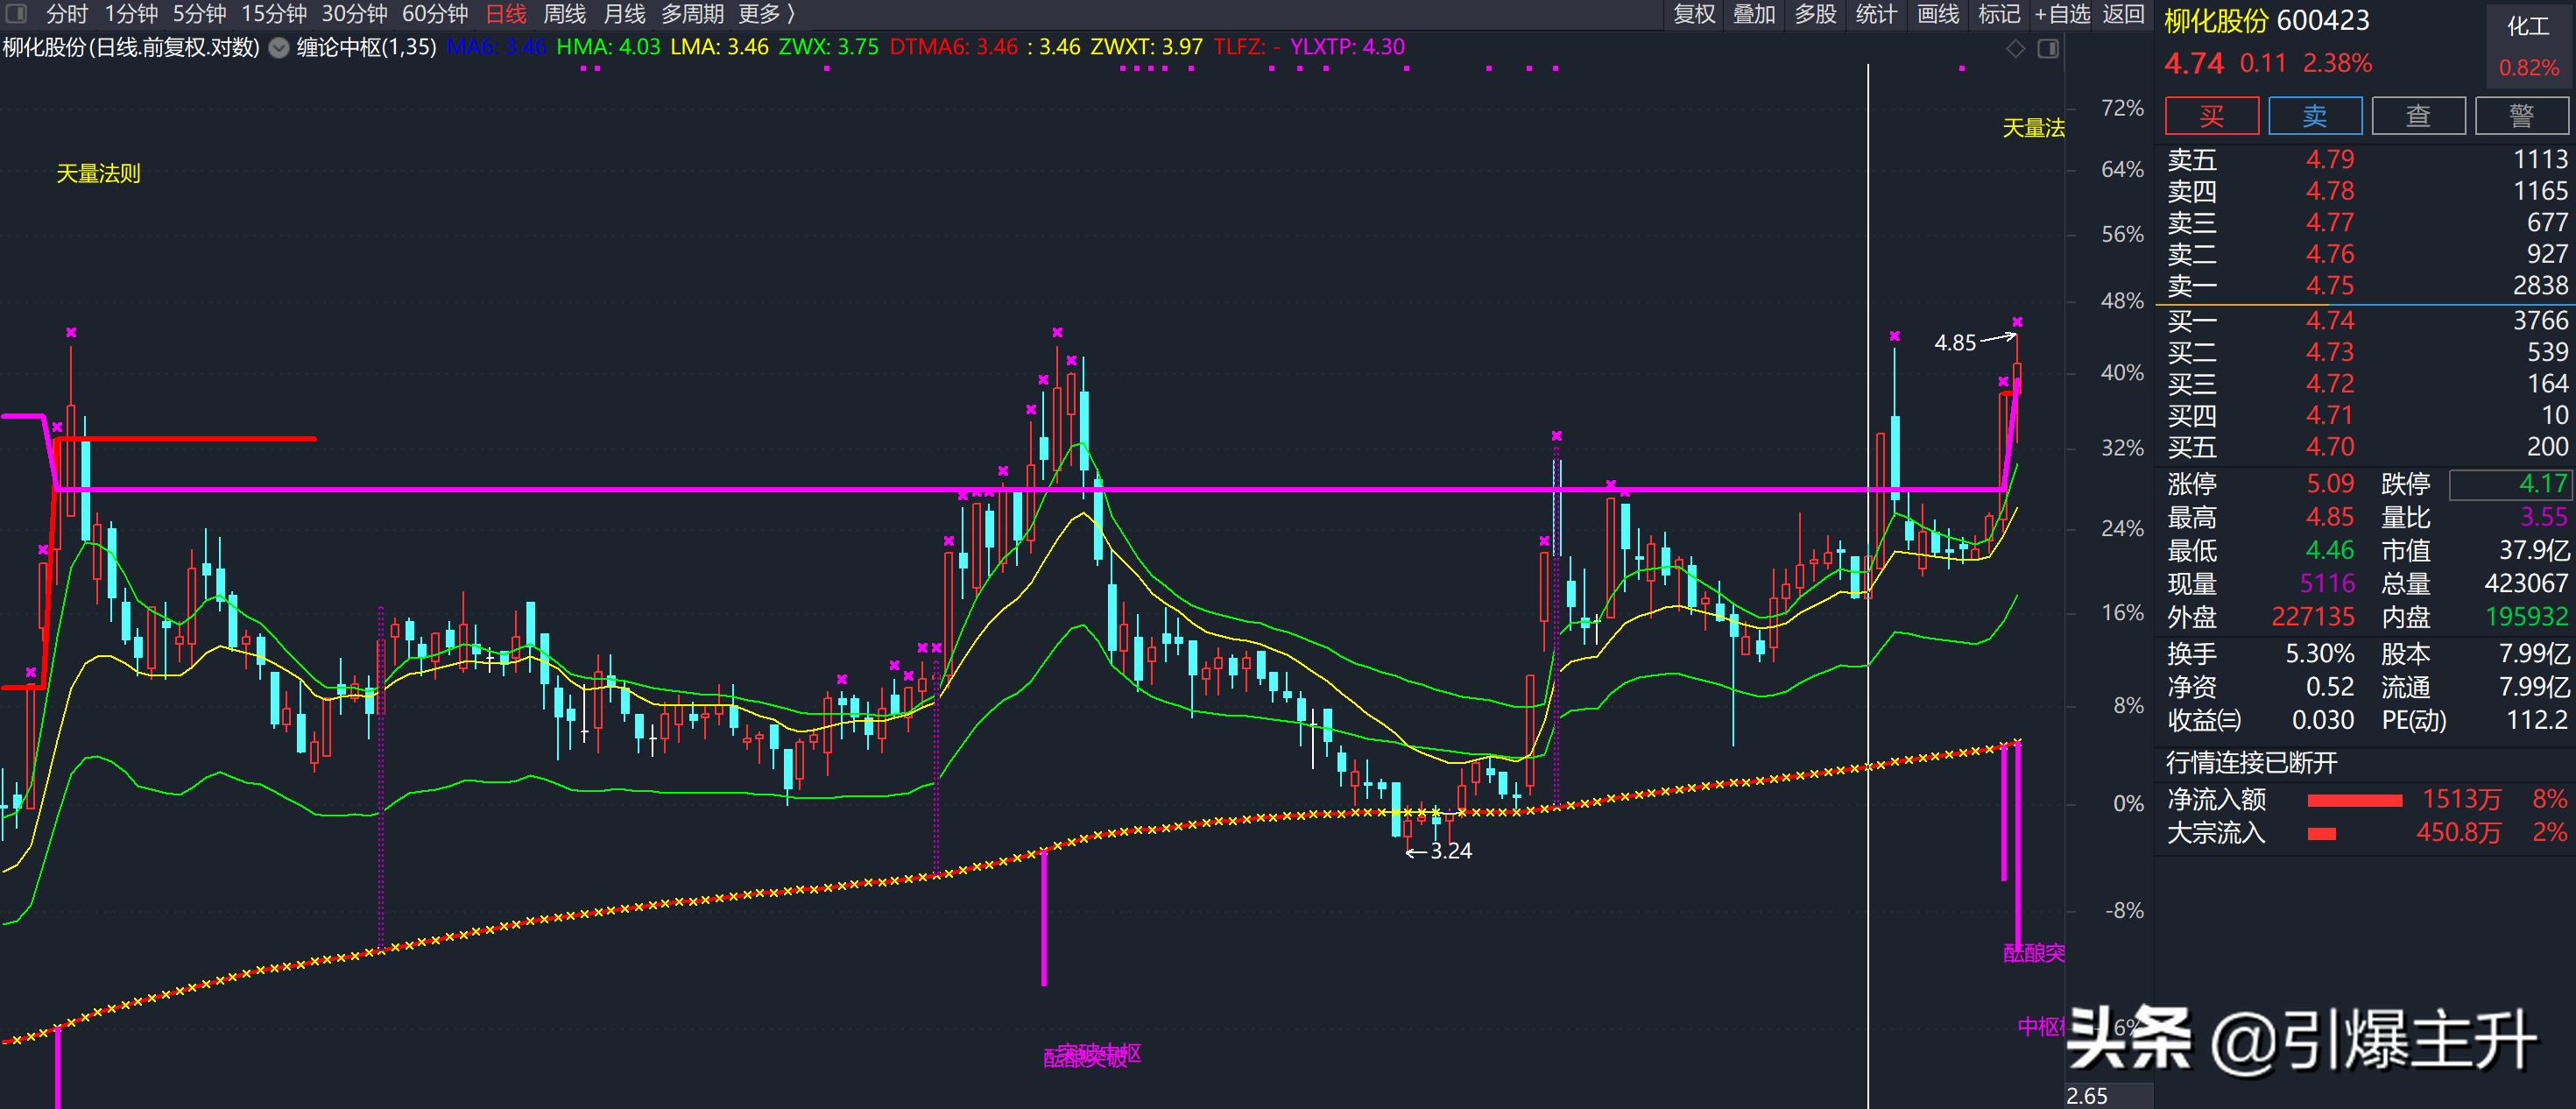The image size is (2576, 1109).
Task: Open the 标记 marker tool
Action: pyautogui.click(x=1999, y=14)
